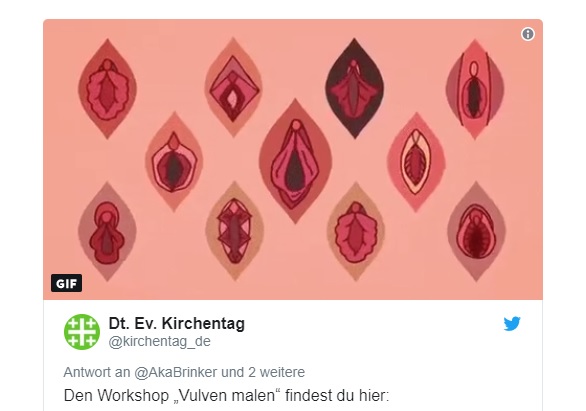Screen dimensions: 586x411
Task: Click the info icon on the GIF
Action: [x=528, y=34]
